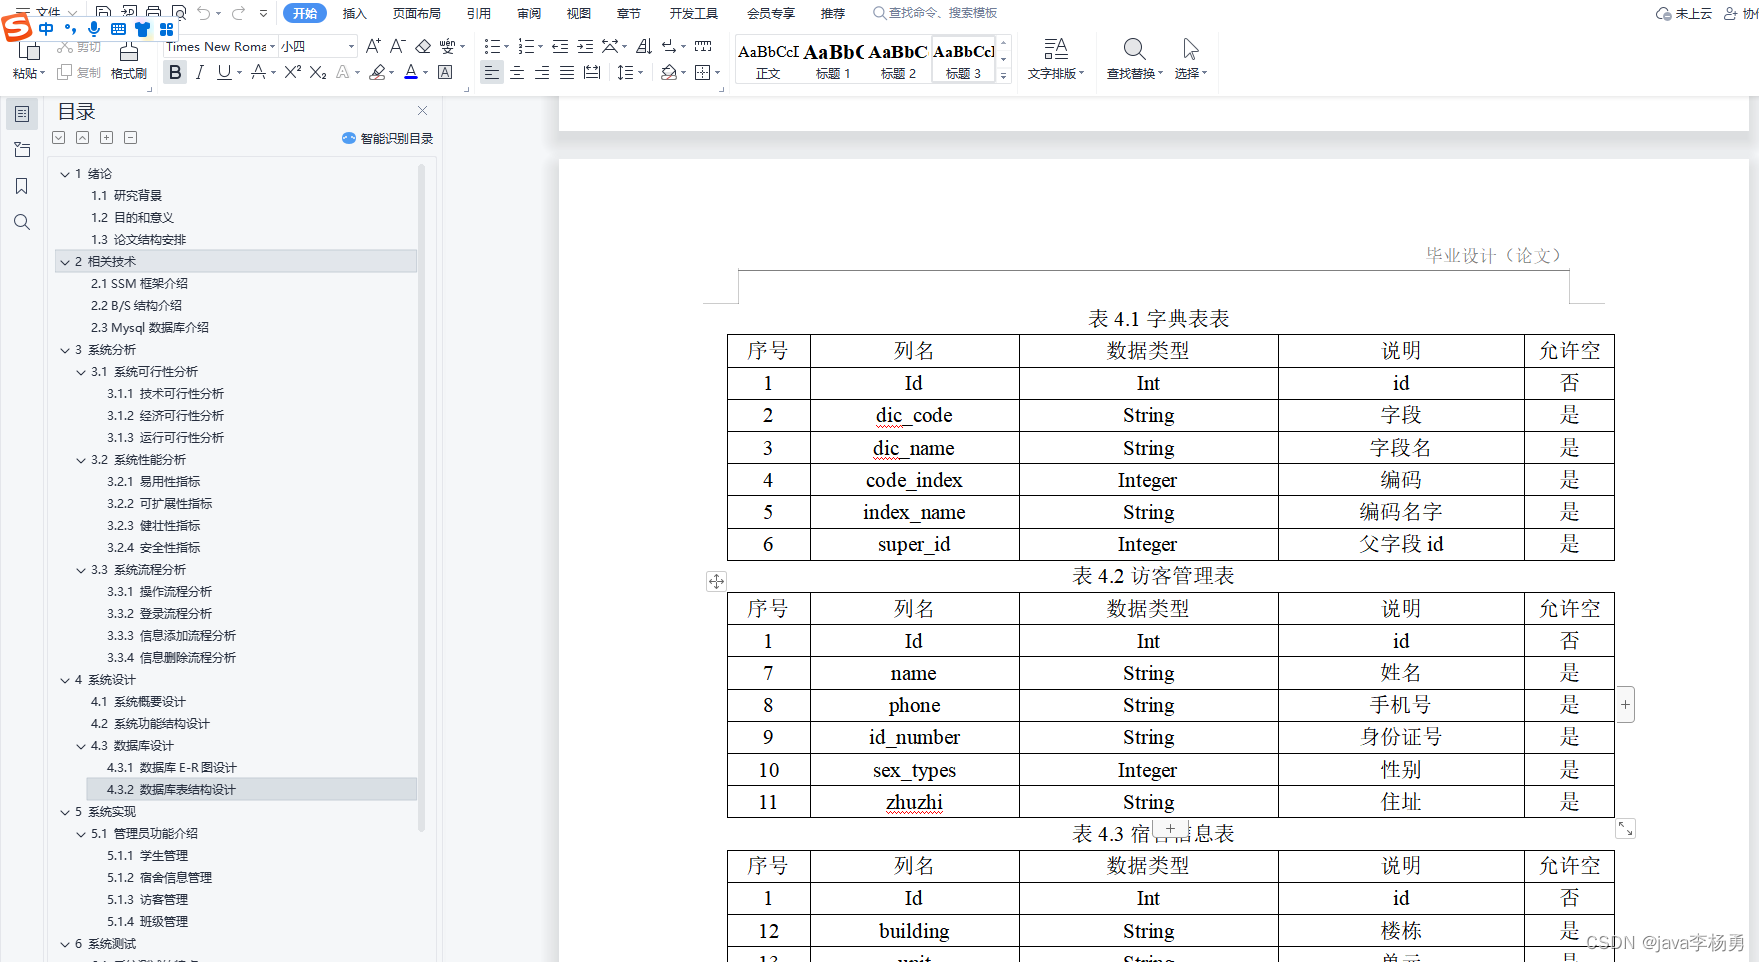Open the 开发工具 ribbon tab
The width and height of the screenshot is (1759, 962).
(694, 13)
